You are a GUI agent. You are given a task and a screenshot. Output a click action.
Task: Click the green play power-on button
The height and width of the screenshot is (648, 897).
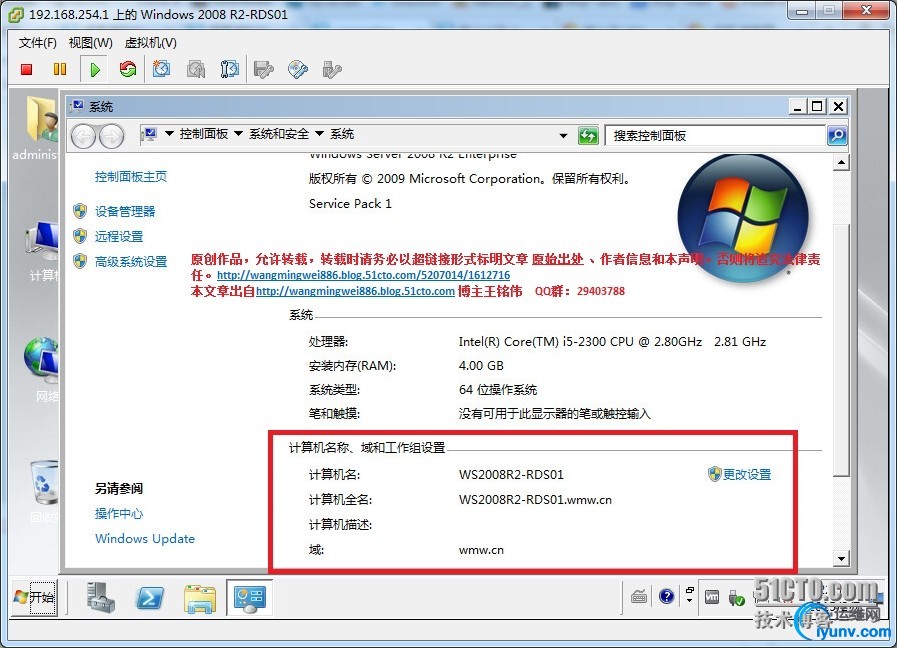[94, 70]
